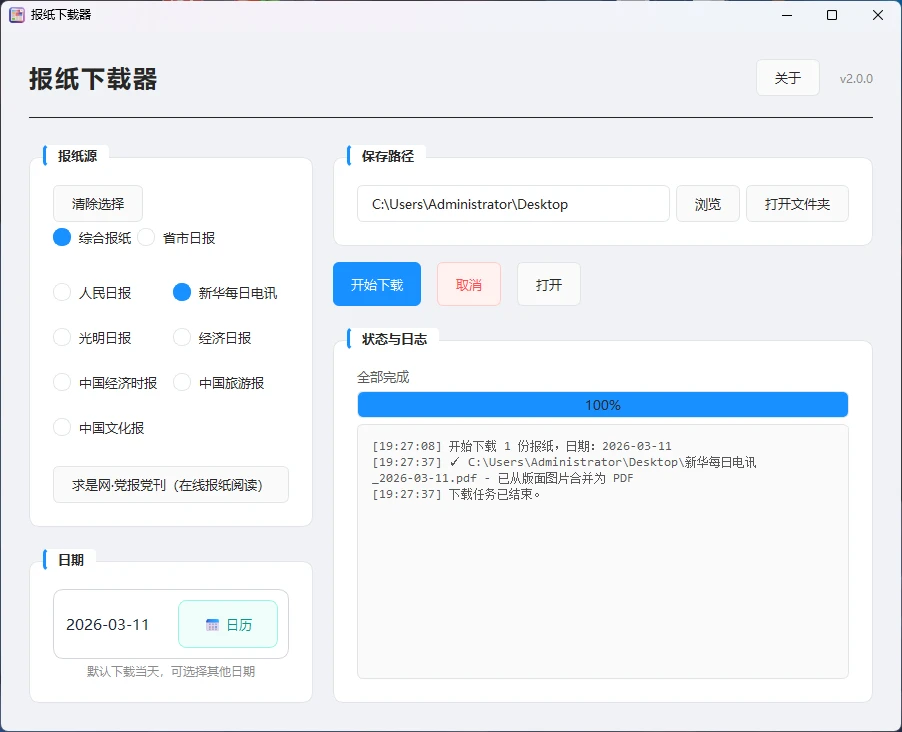Click 浏览 to choose a save path
Viewport: 902px width, 732px height.
point(708,204)
